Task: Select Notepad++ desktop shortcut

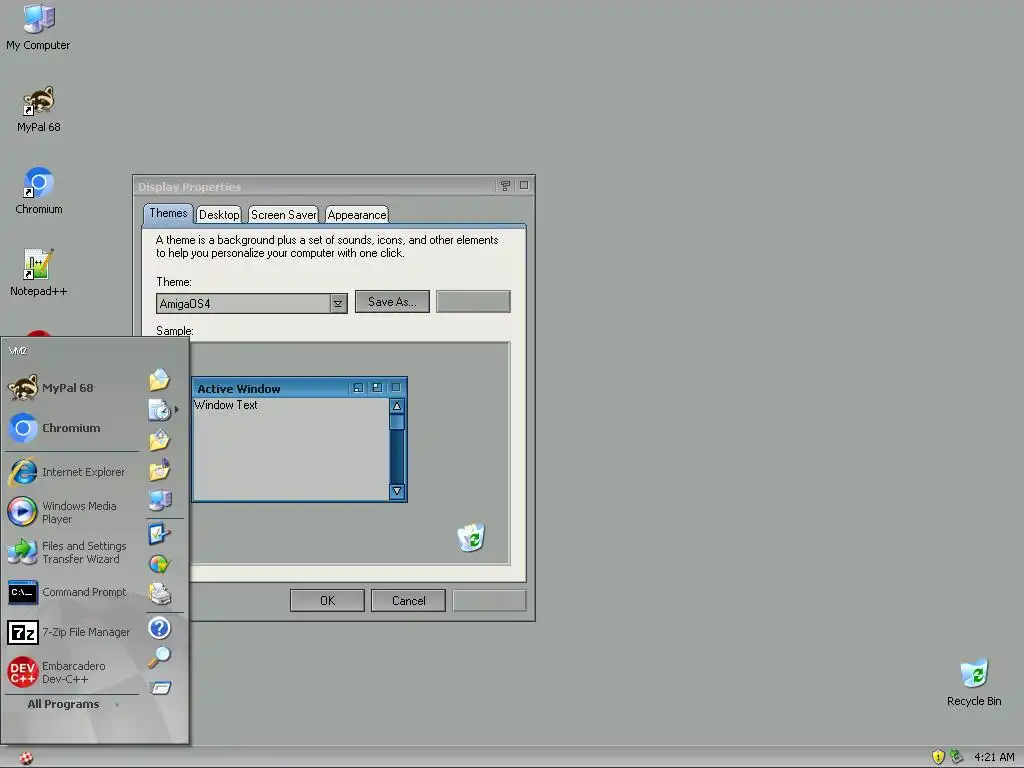Action: 39,273
